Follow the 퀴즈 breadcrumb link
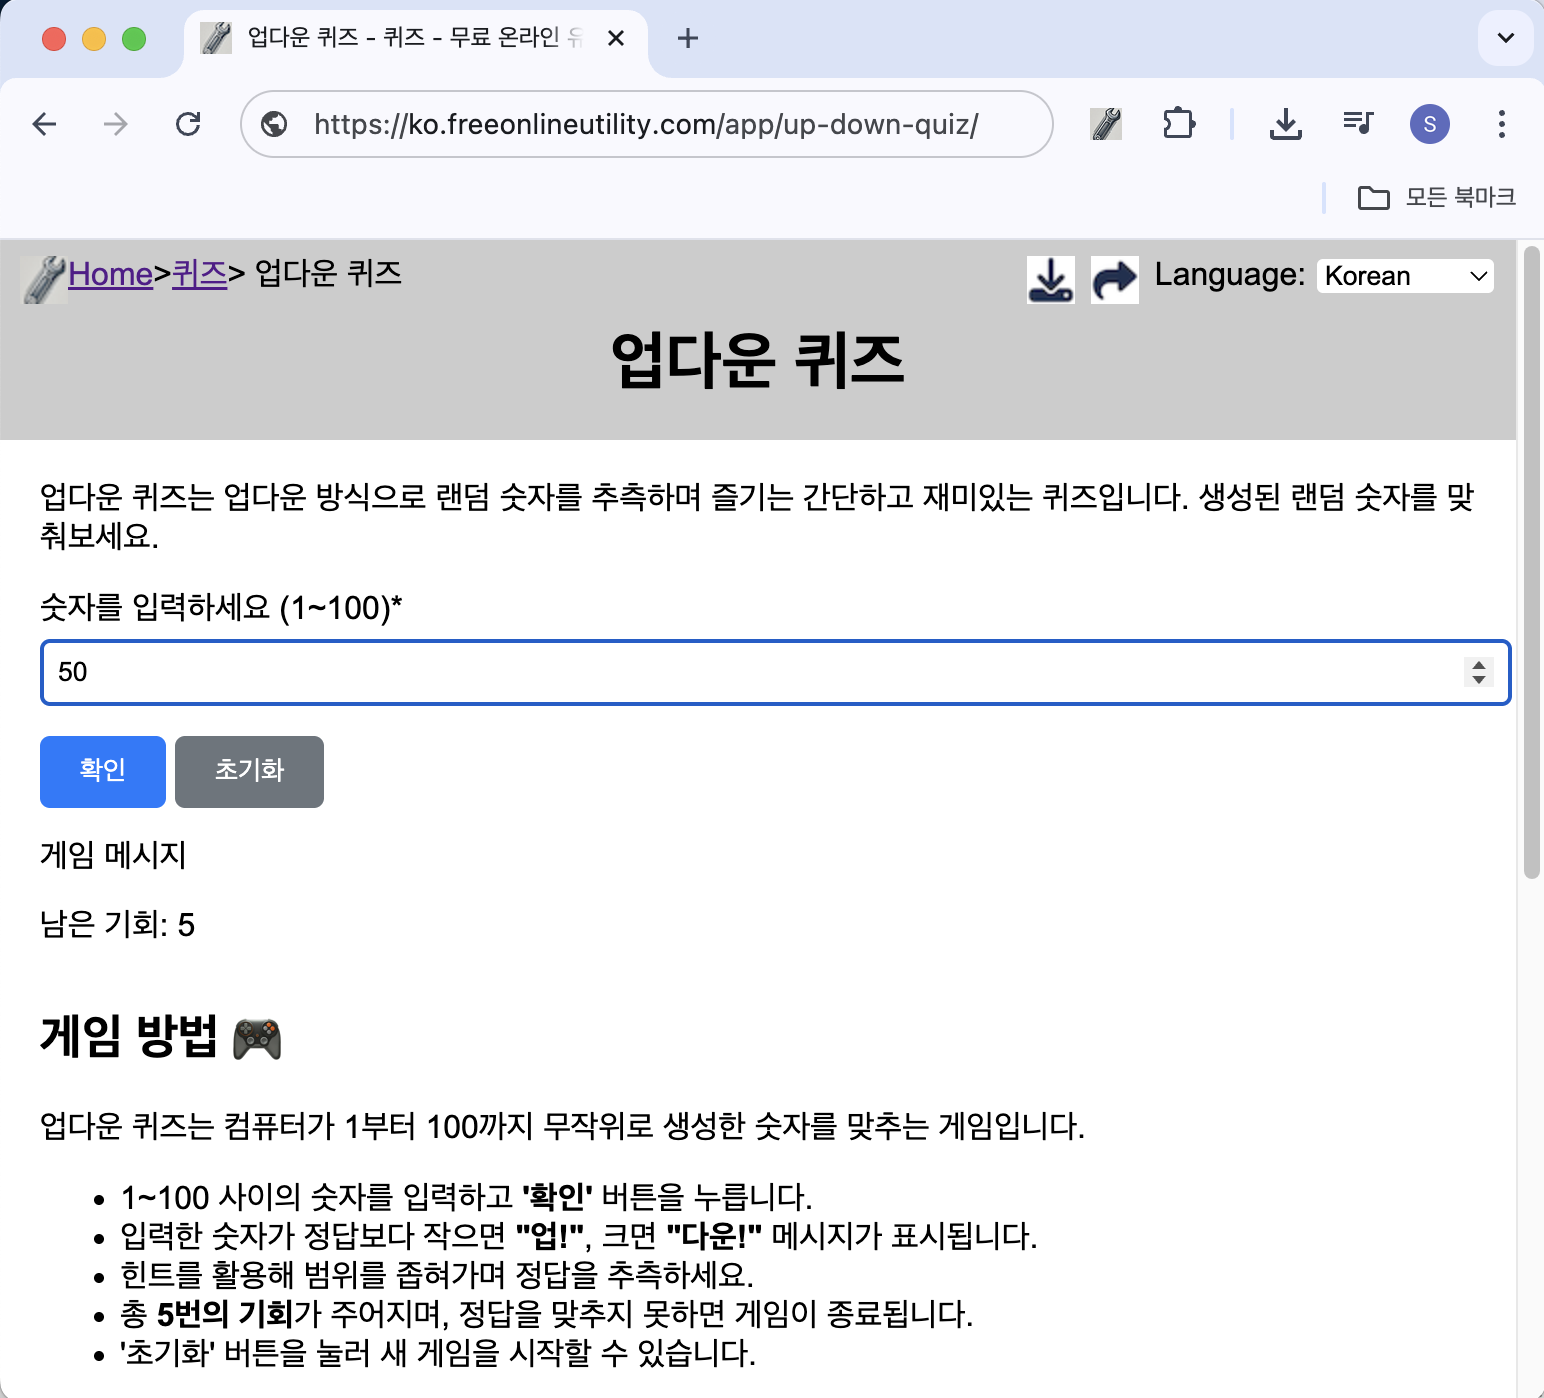This screenshot has width=1544, height=1398. pyautogui.click(x=200, y=274)
